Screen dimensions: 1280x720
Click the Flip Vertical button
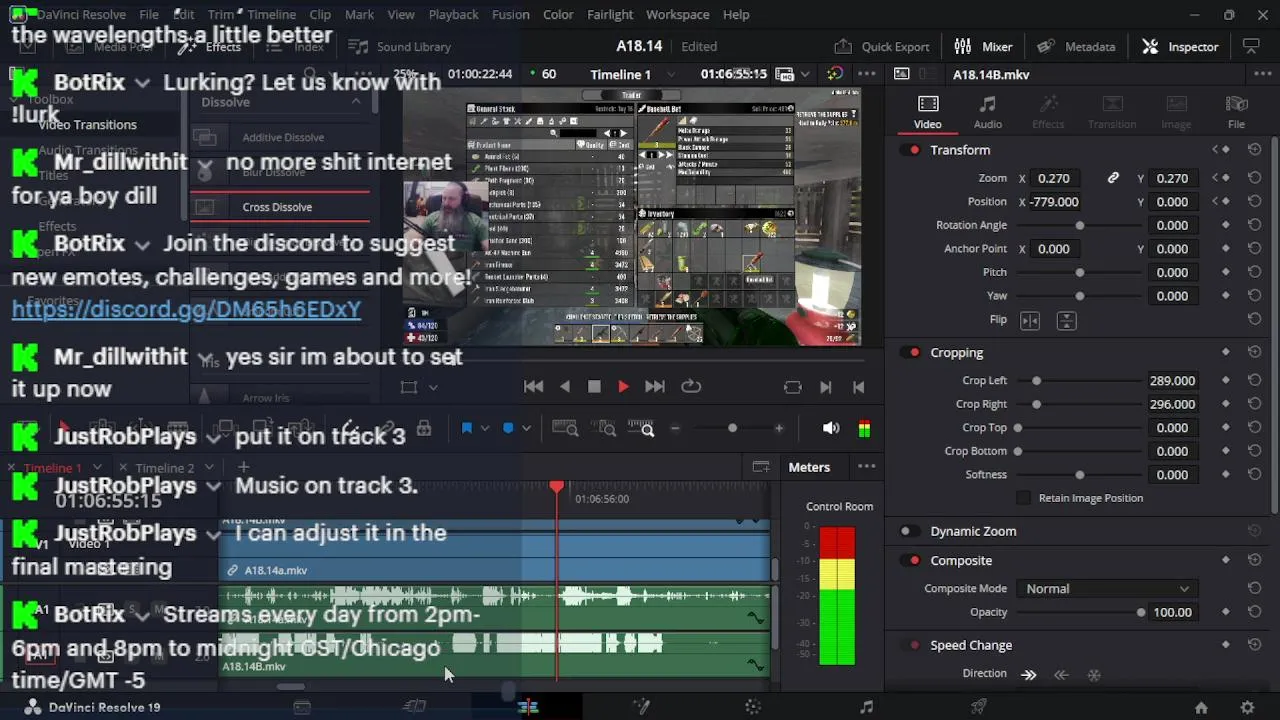click(1066, 320)
